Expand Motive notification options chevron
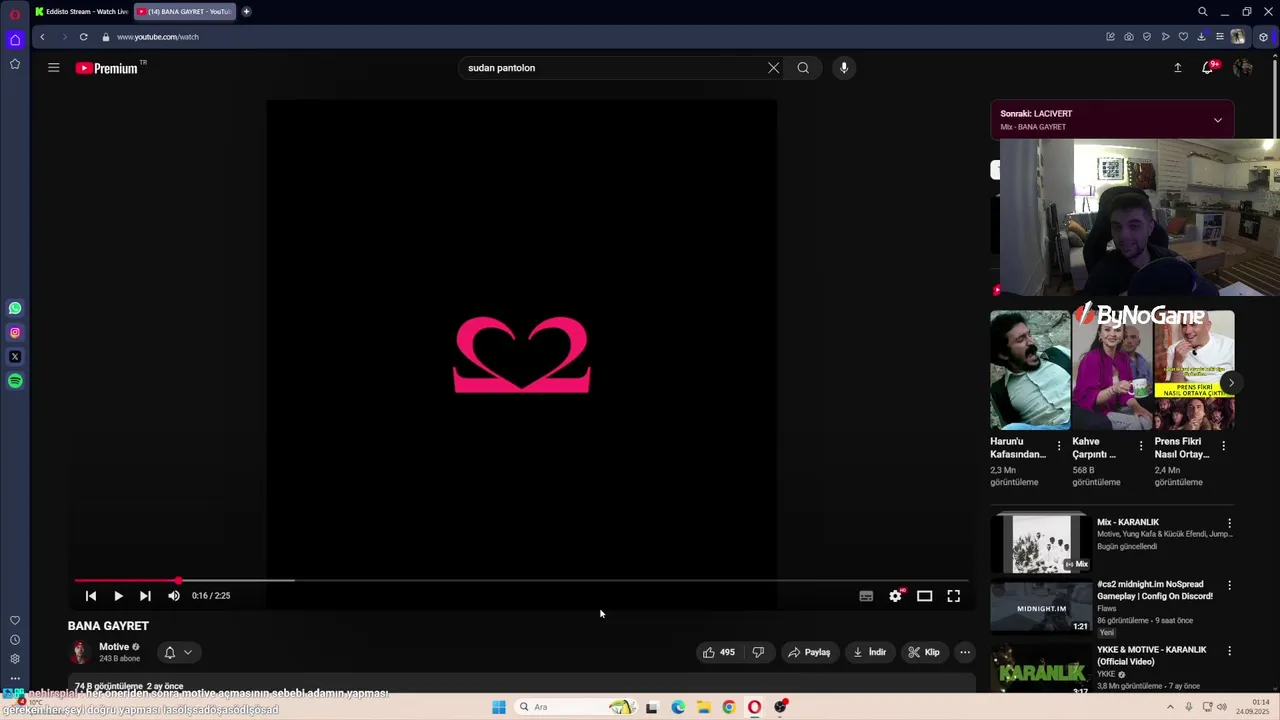 [x=188, y=652]
